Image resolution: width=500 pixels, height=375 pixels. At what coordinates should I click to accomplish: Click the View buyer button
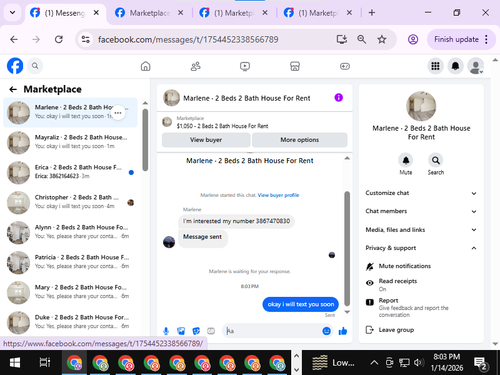[x=206, y=140]
